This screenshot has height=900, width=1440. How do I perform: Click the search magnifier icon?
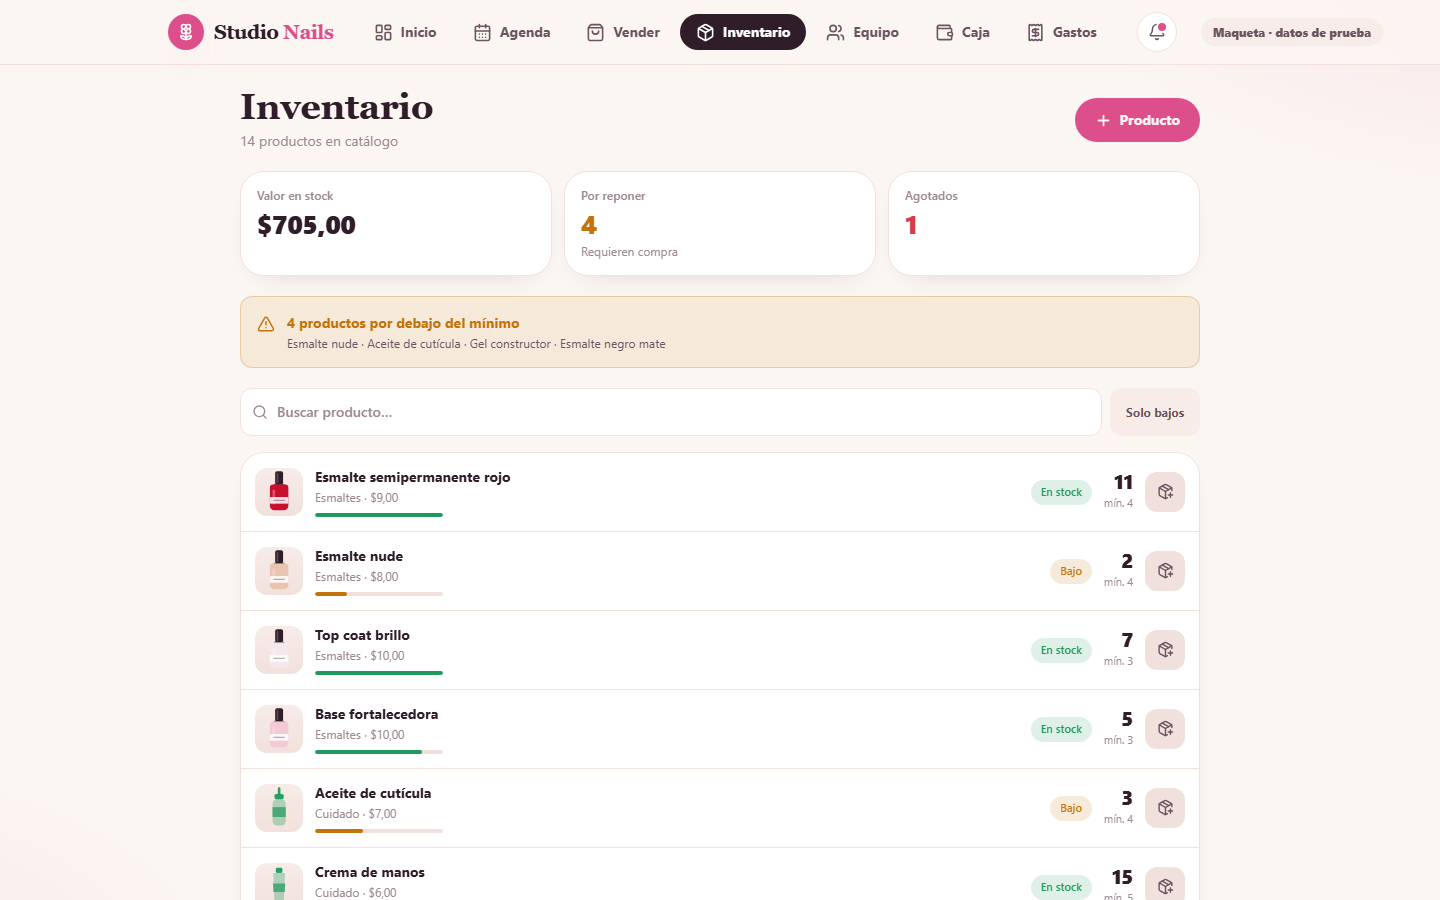260,412
